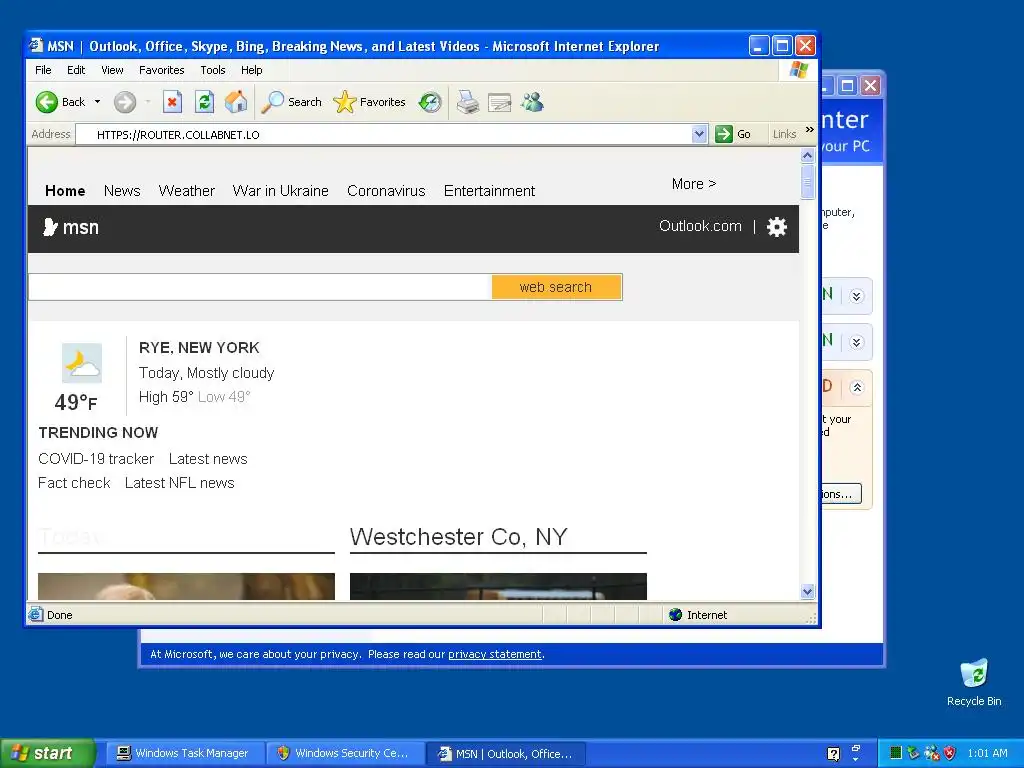Open the Entertainment link

click(489, 191)
